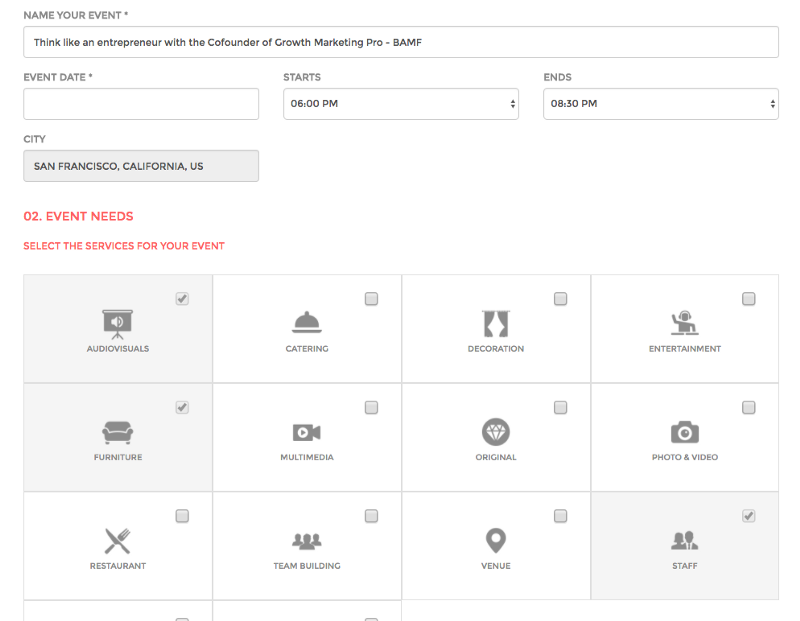Click the Original diamond icon
The height and width of the screenshot is (621, 800).
pyautogui.click(x=496, y=432)
